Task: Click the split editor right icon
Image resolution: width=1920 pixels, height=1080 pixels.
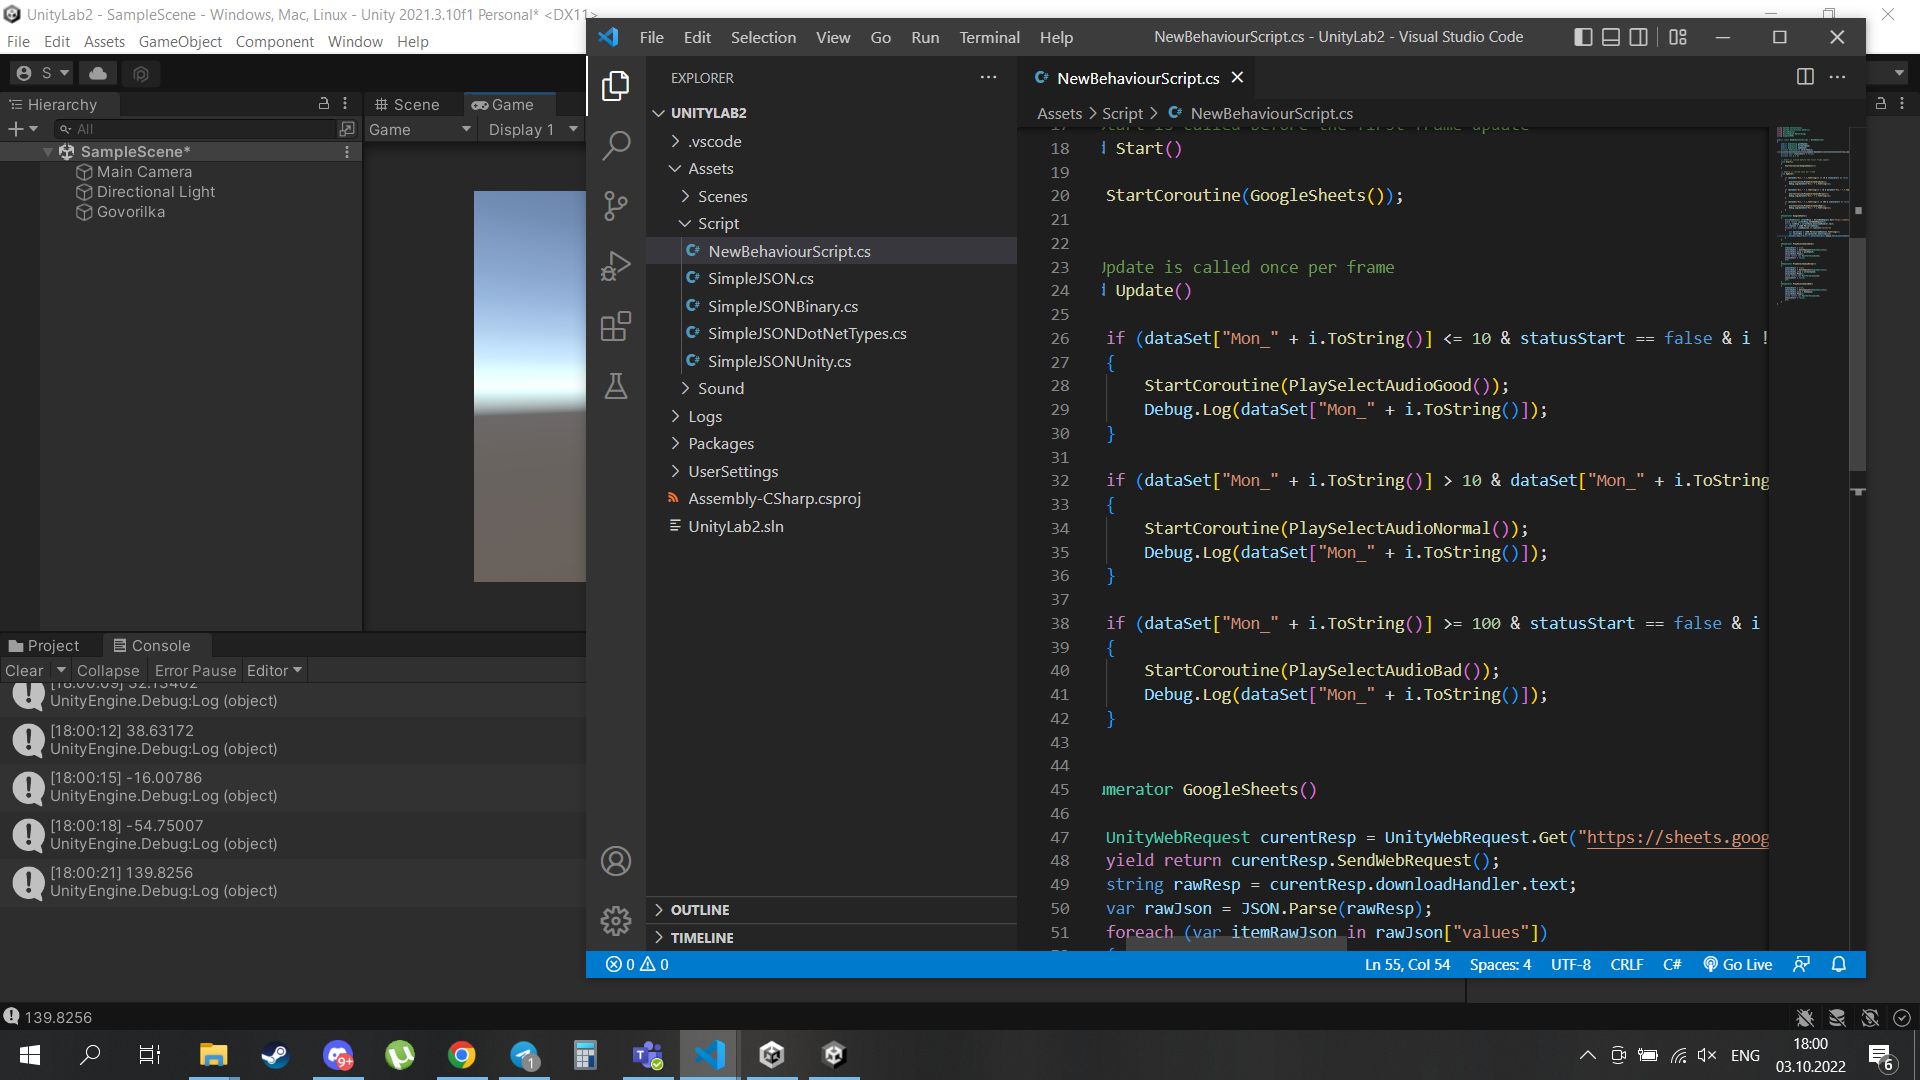Action: pos(1805,77)
